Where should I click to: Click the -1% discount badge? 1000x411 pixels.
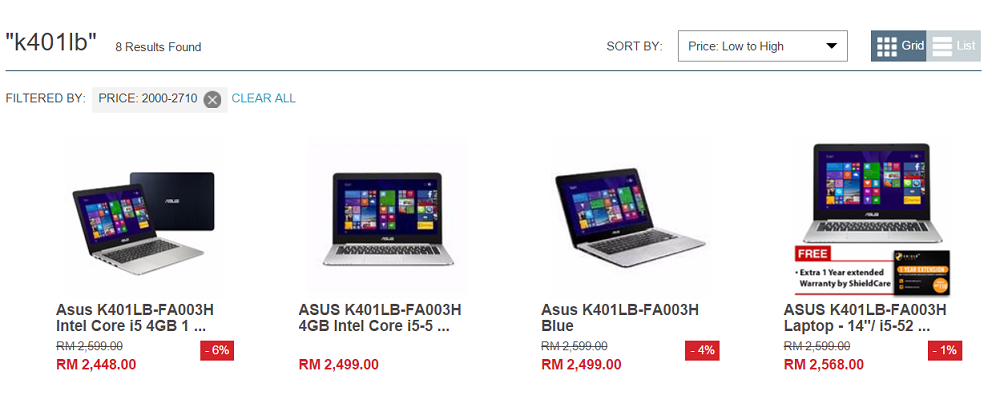point(945,350)
